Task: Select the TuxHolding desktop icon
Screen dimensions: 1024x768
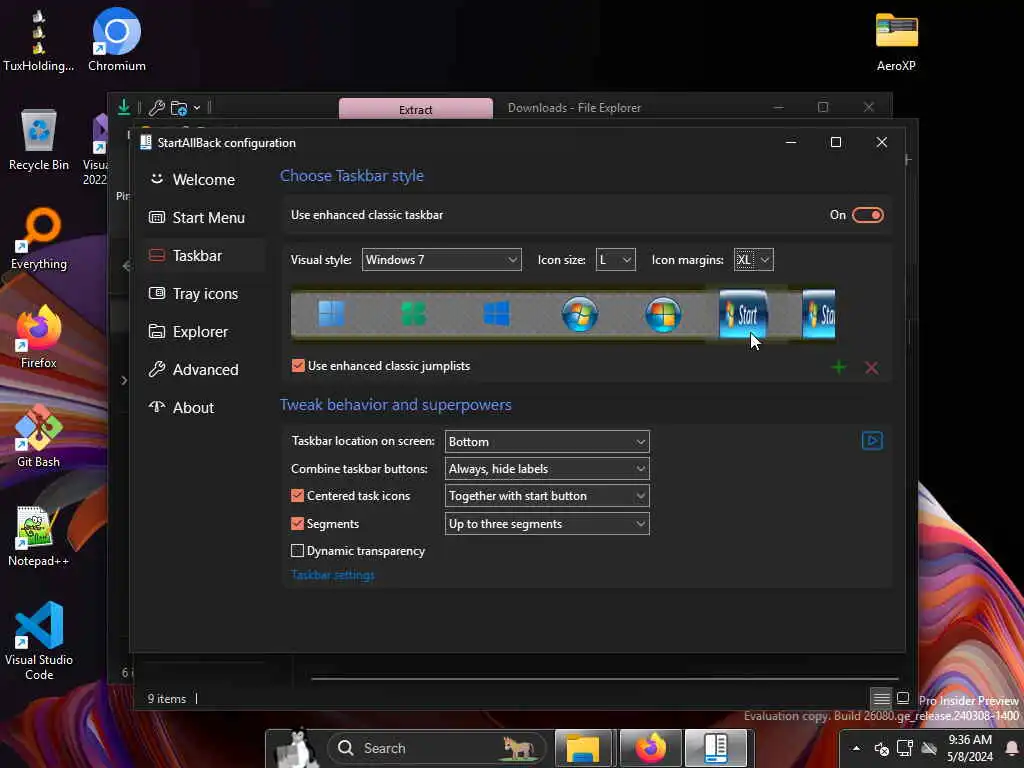Action: 39,40
